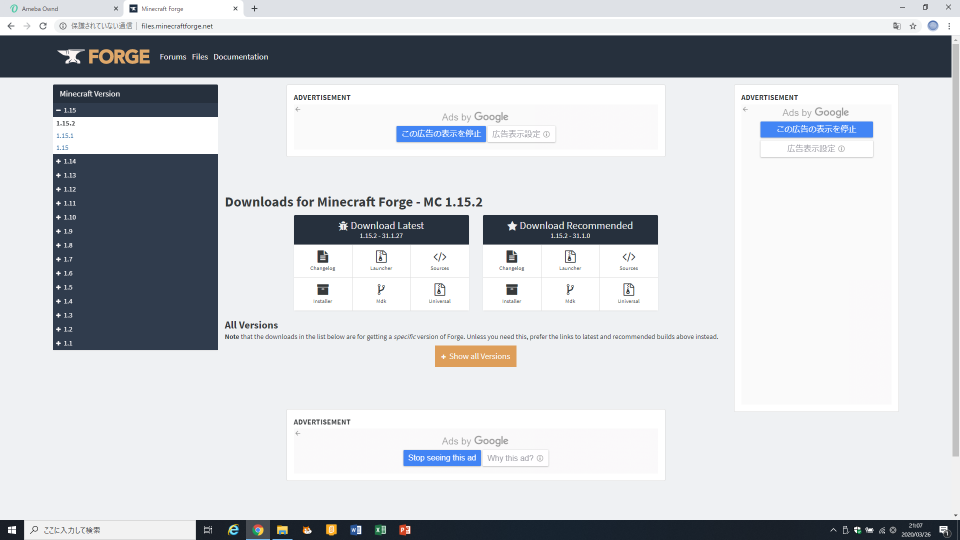Viewport: 960px width, 540px height.
Task: Open a new browser tab
Action: (254, 9)
